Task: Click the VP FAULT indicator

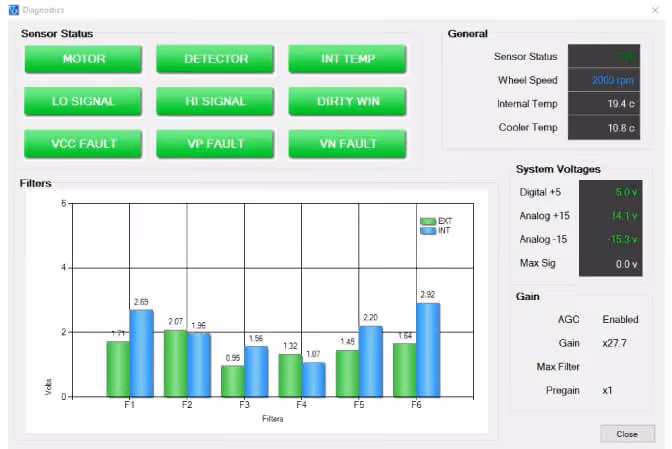Action: click(x=215, y=144)
